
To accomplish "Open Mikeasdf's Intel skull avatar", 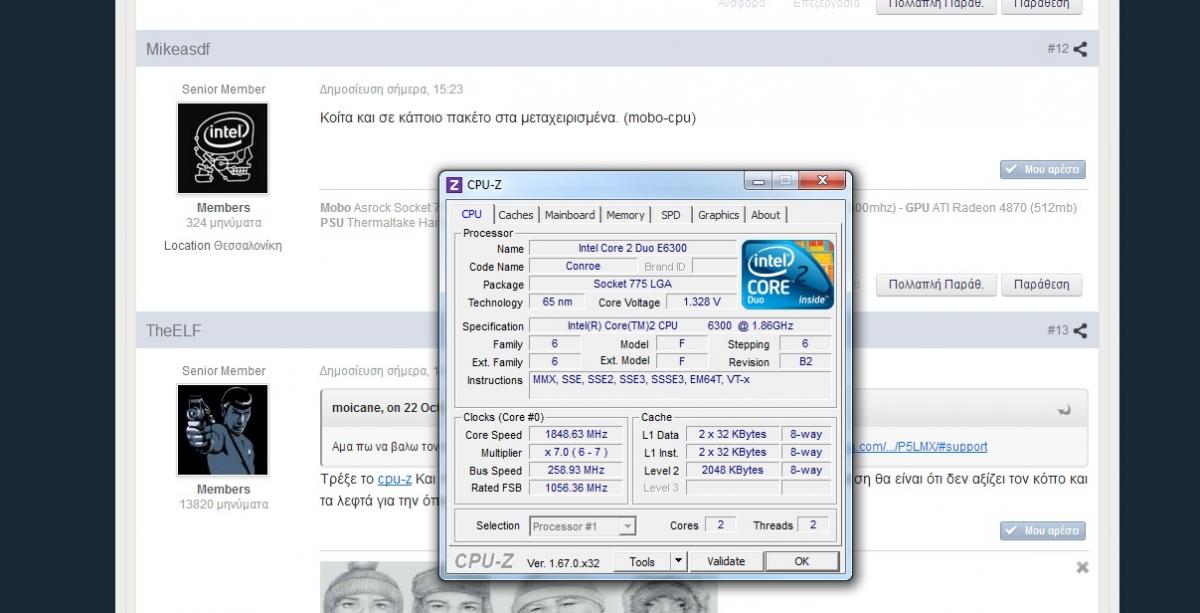I will tap(222, 148).
